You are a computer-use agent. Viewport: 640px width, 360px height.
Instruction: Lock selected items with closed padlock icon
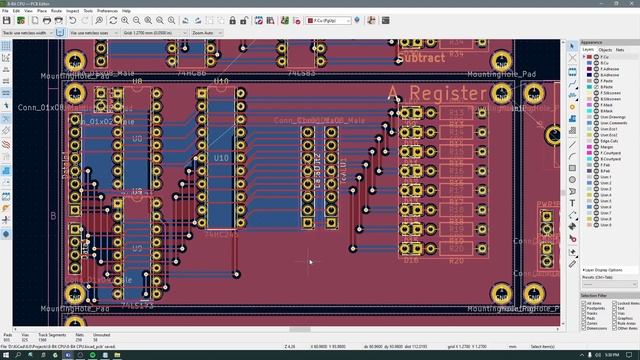coord(232,20)
